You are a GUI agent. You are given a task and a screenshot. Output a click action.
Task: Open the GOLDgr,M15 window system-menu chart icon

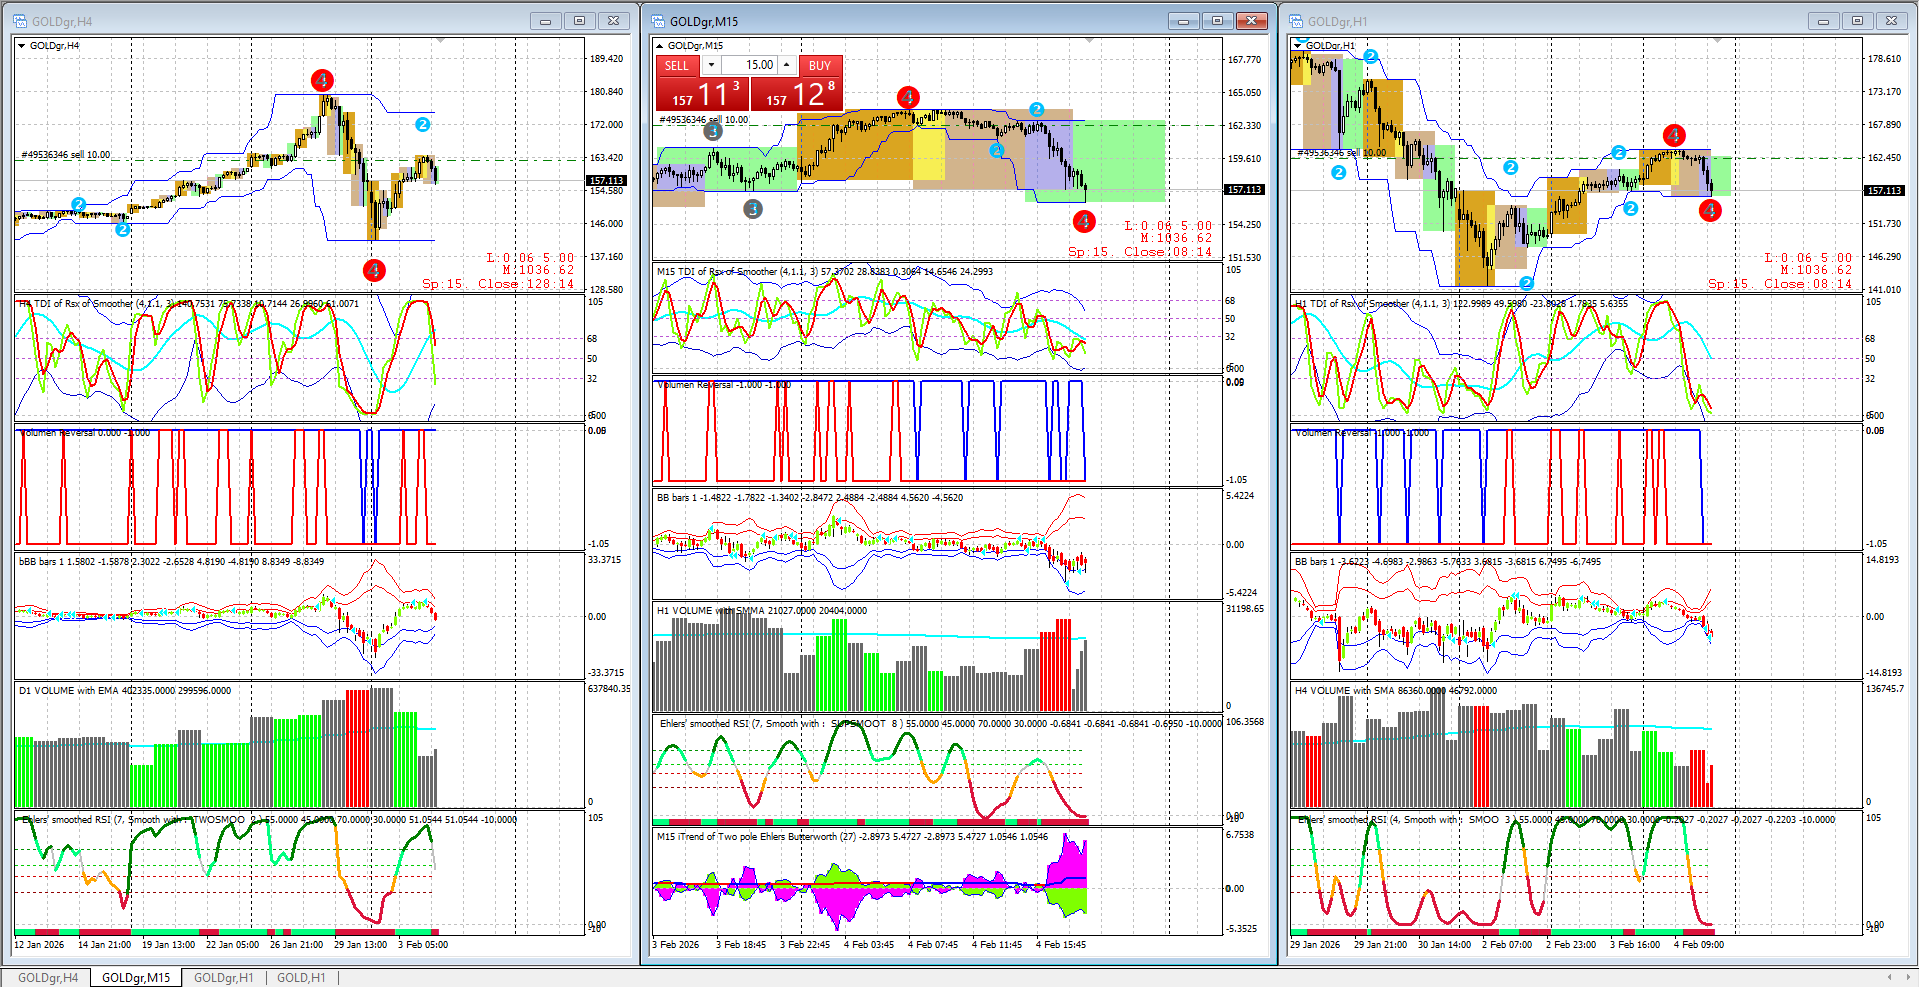pos(658,21)
